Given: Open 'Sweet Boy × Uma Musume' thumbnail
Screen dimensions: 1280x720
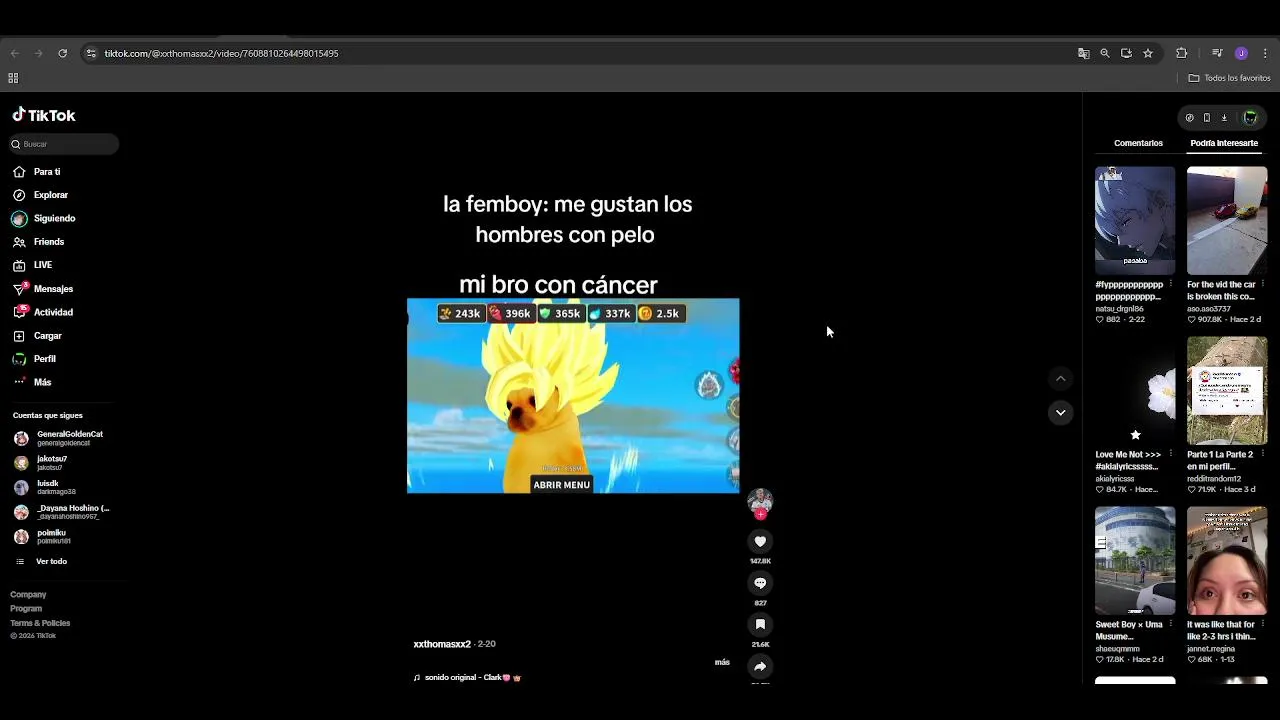Looking at the screenshot, I should 1135,560.
